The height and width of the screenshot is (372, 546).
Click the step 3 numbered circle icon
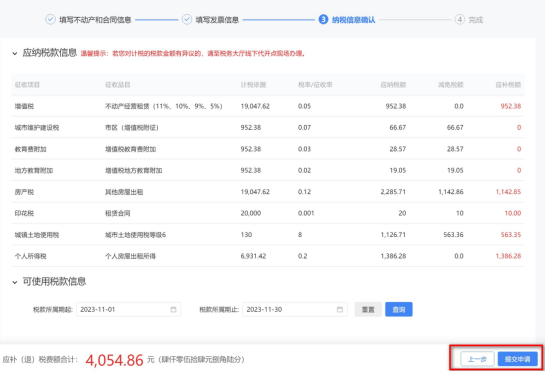(323, 20)
